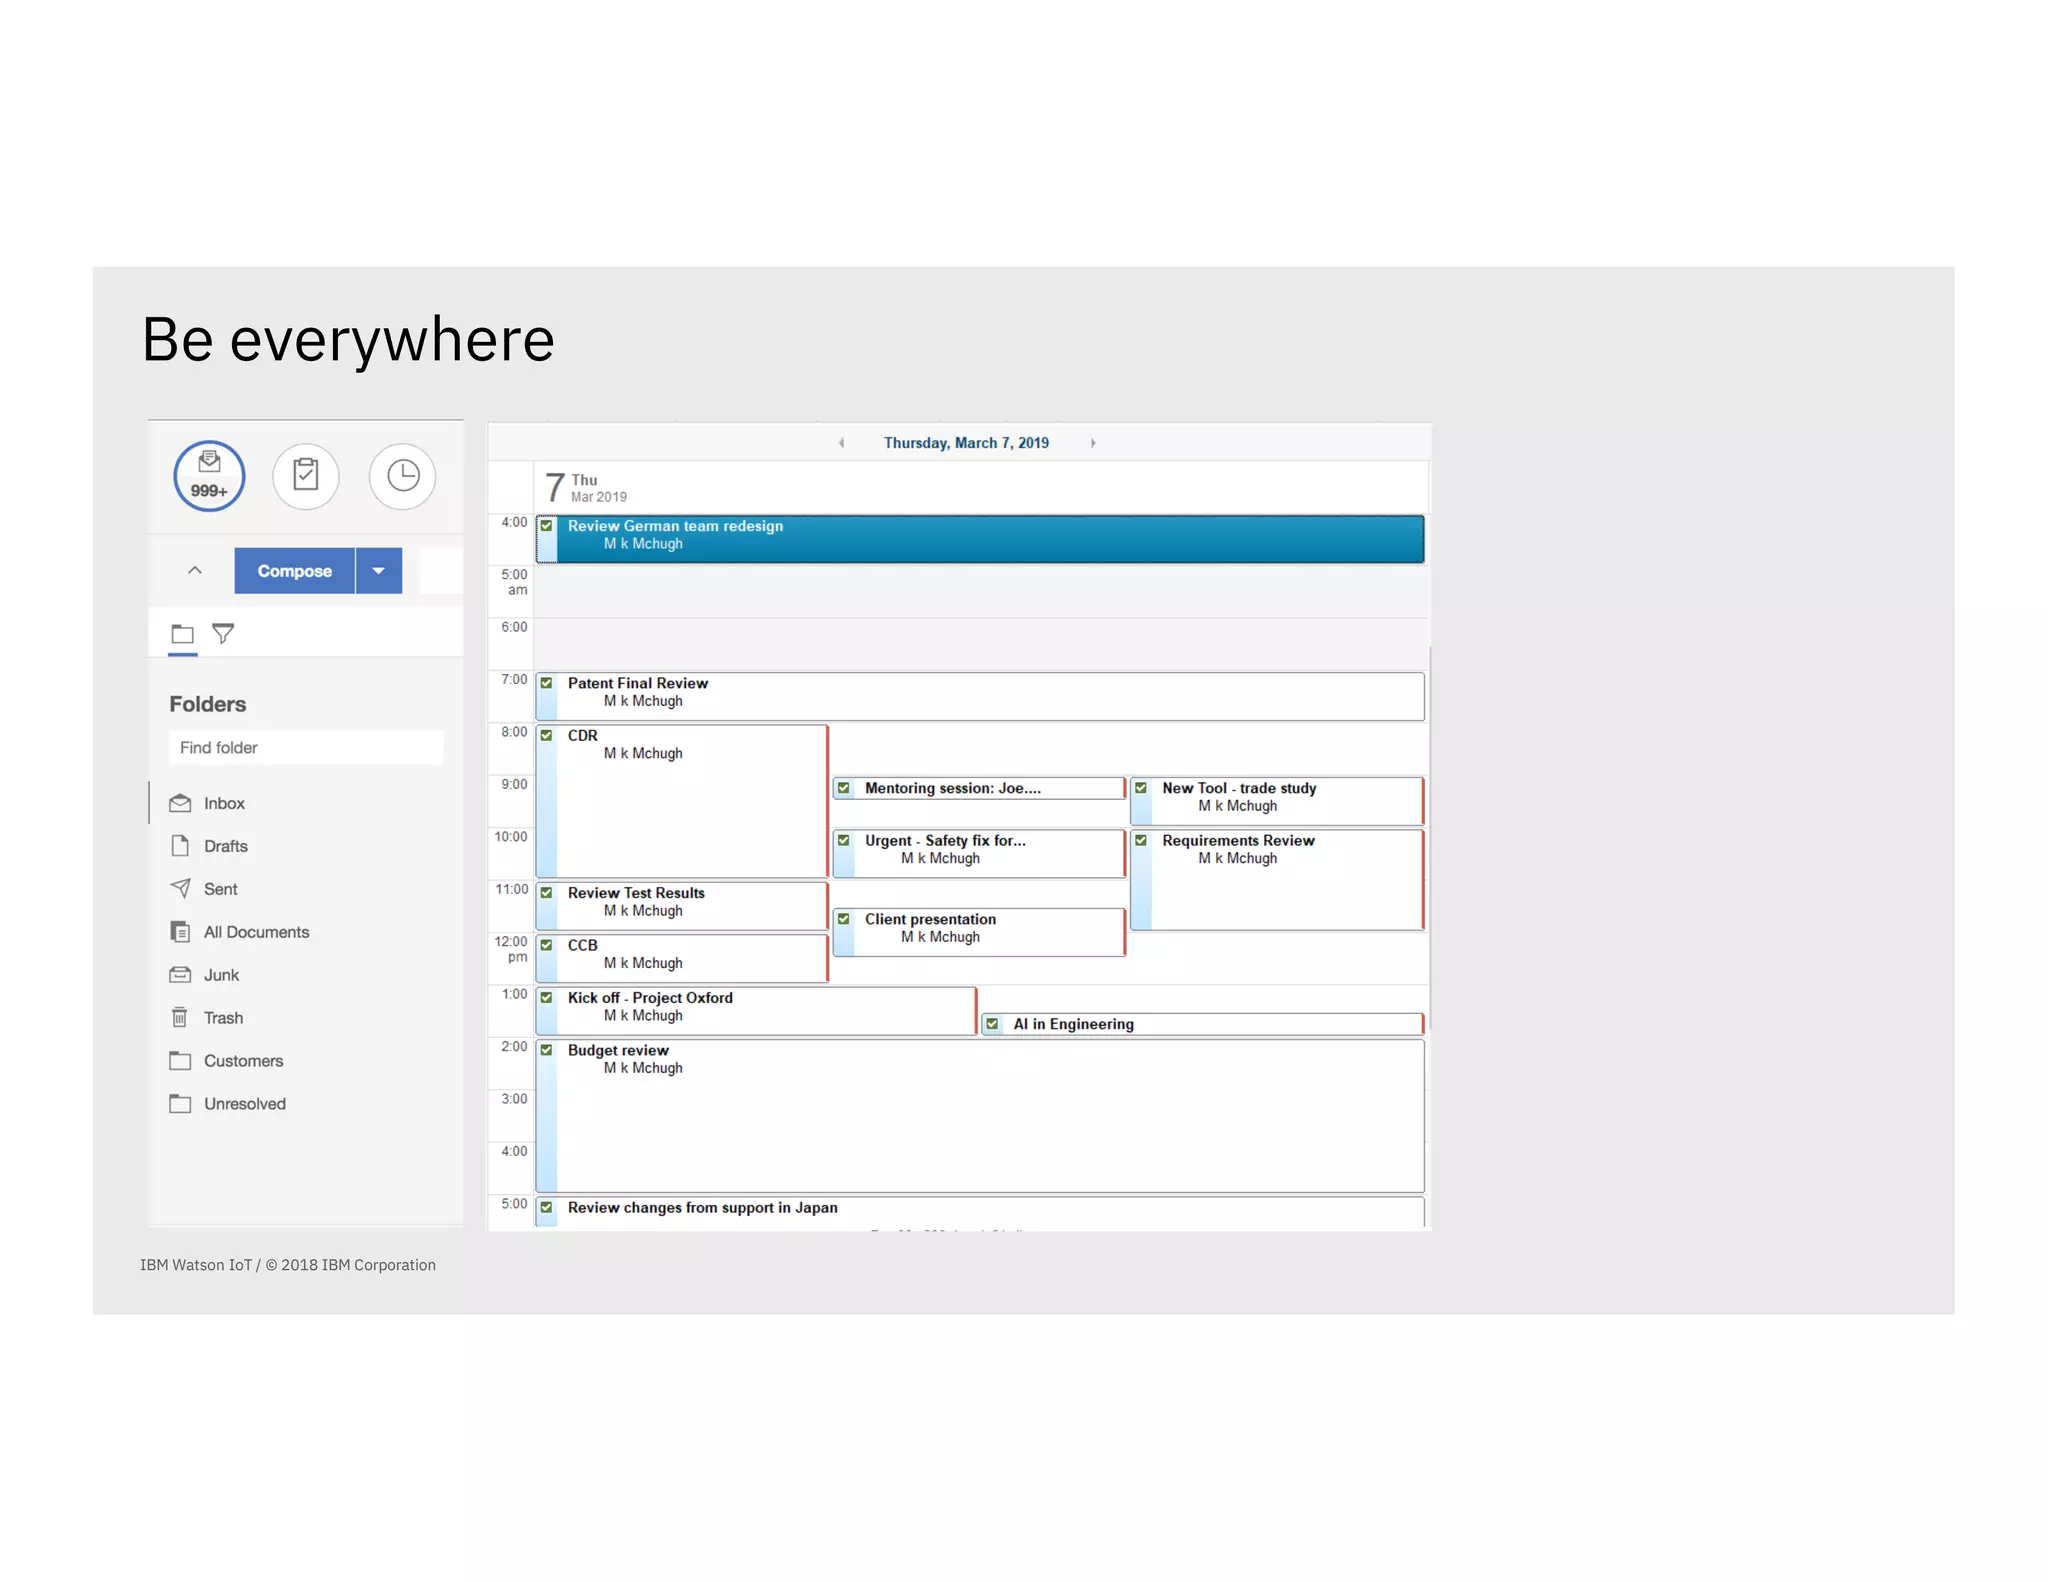This screenshot has height=1582, width=2048.
Task: Toggle checkbox on AI in Engineering
Action: [x=992, y=1024]
